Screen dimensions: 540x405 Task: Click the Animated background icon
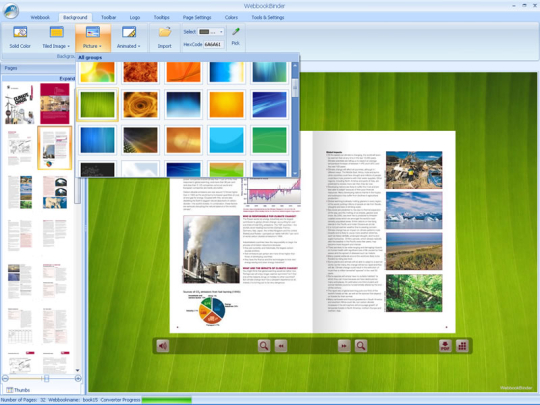(x=129, y=32)
